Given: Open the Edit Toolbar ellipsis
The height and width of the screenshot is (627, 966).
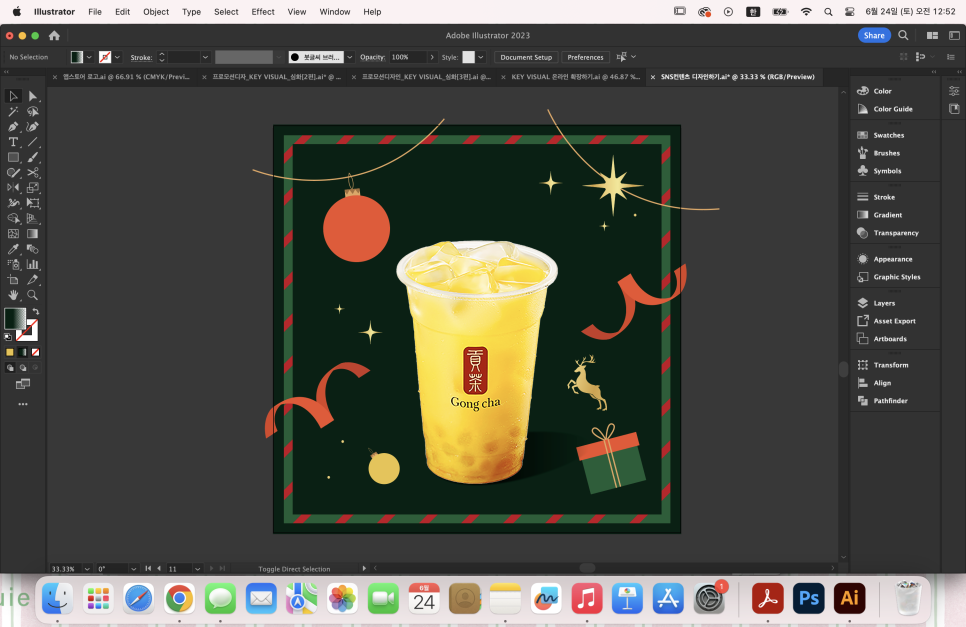Looking at the screenshot, I should pyautogui.click(x=23, y=405).
